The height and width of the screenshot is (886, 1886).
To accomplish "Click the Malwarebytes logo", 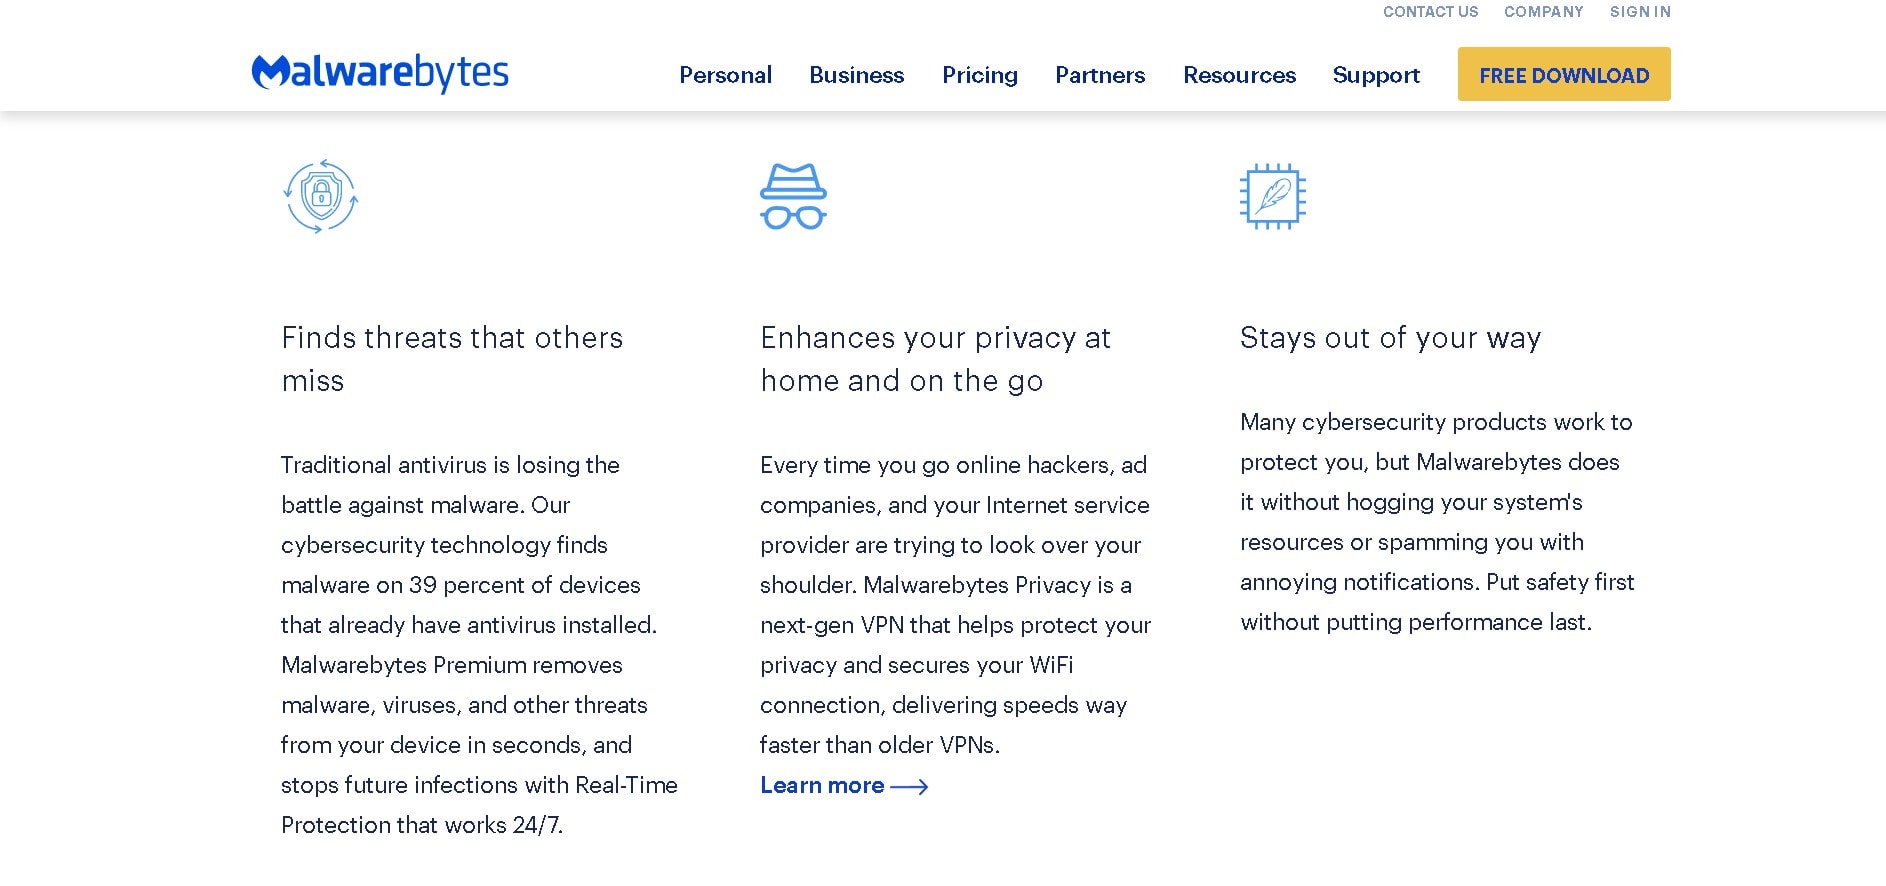I will pyautogui.click(x=380, y=73).
